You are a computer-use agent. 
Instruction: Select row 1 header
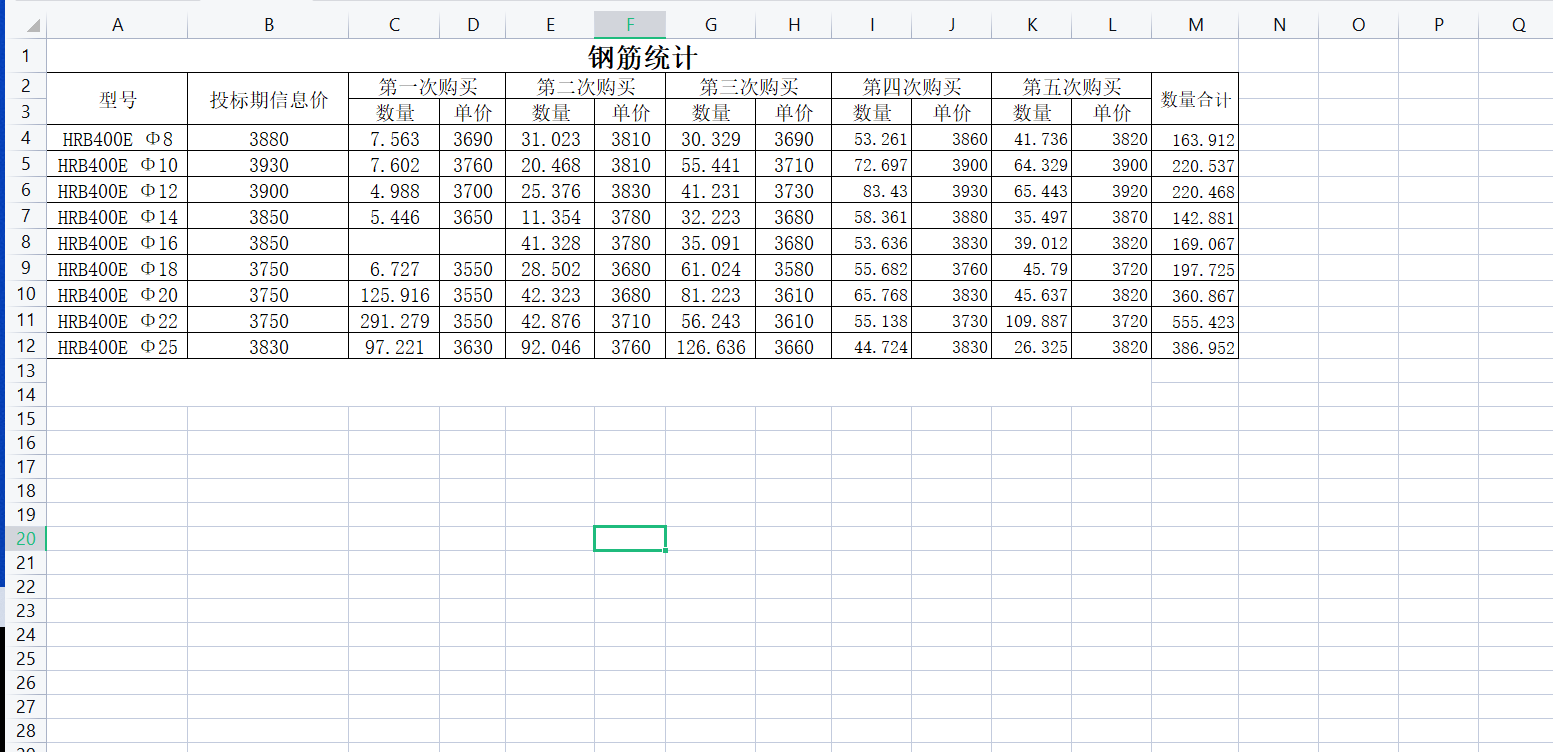pos(26,56)
